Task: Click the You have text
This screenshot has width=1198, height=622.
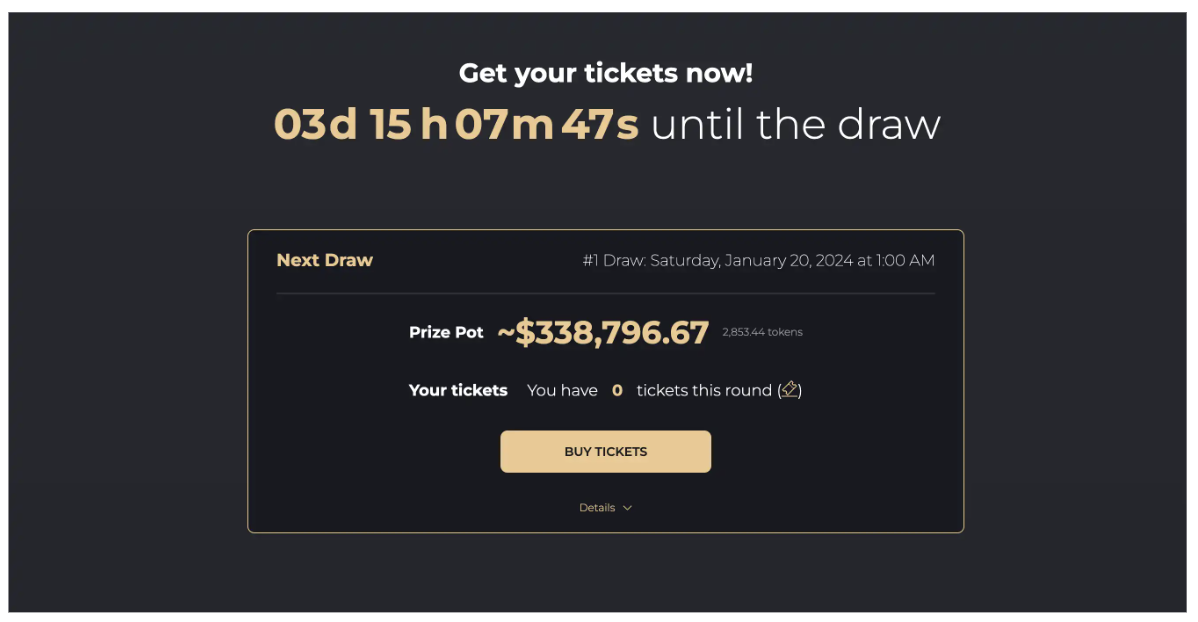Action: click(x=562, y=390)
